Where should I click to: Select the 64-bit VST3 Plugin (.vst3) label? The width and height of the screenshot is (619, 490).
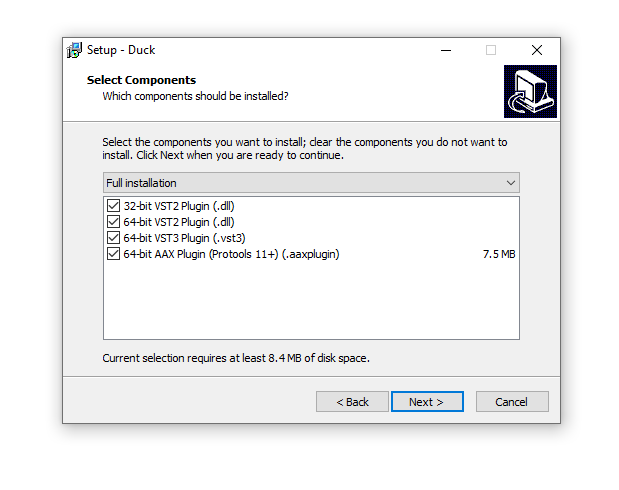184,238
